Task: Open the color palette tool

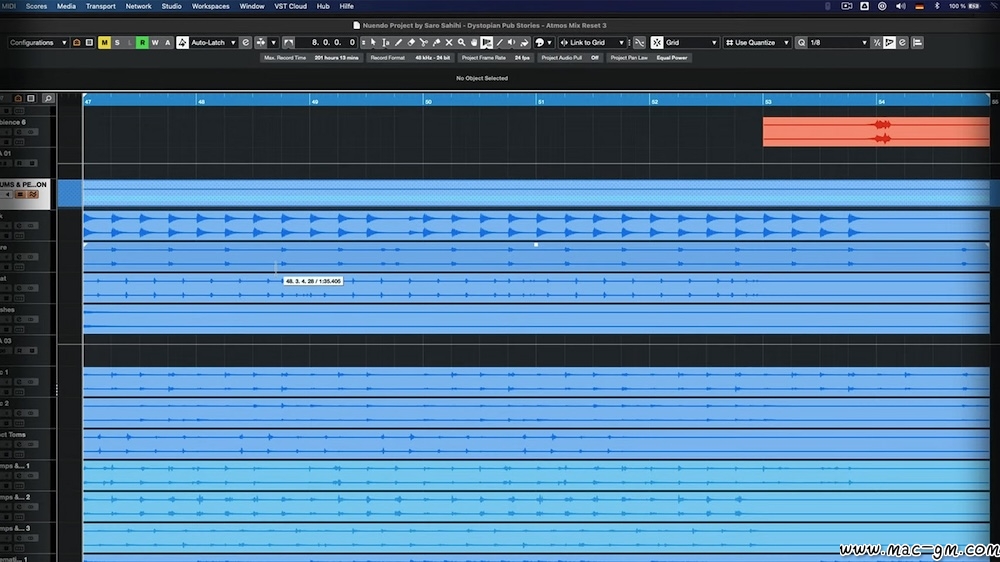Action: (540, 43)
